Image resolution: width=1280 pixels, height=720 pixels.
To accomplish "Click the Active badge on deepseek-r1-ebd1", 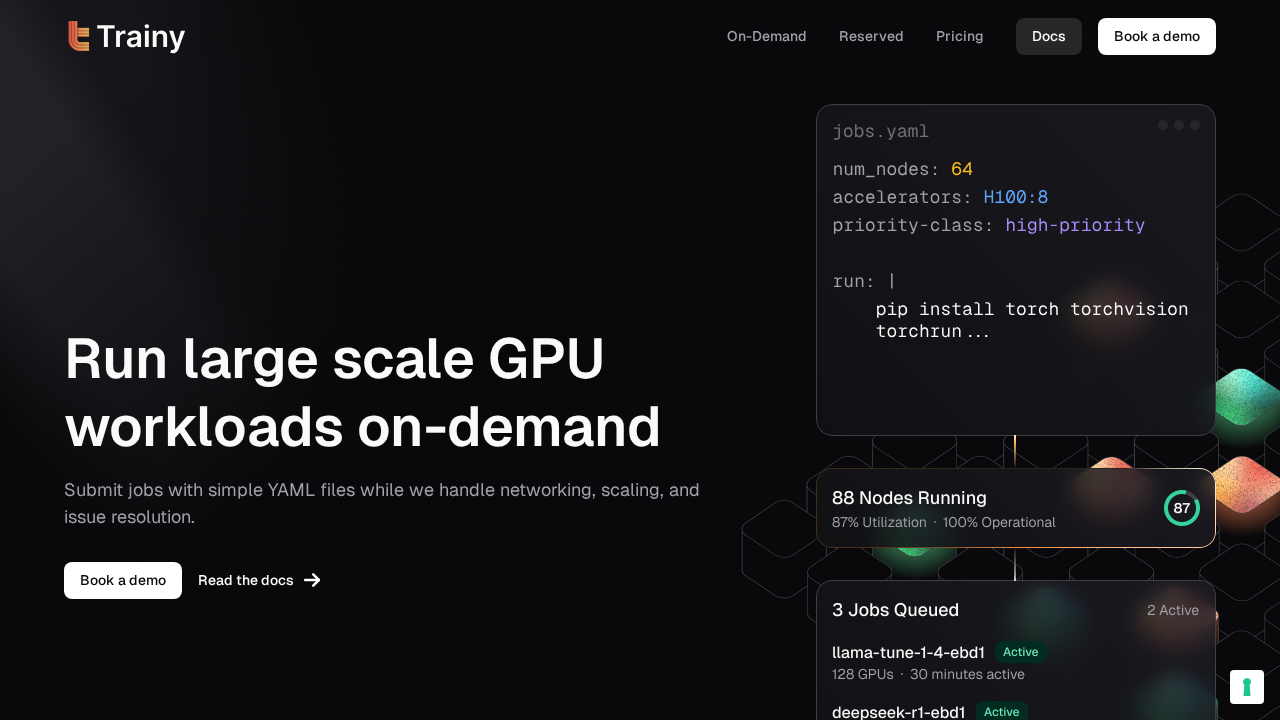I will click(1001, 712).
